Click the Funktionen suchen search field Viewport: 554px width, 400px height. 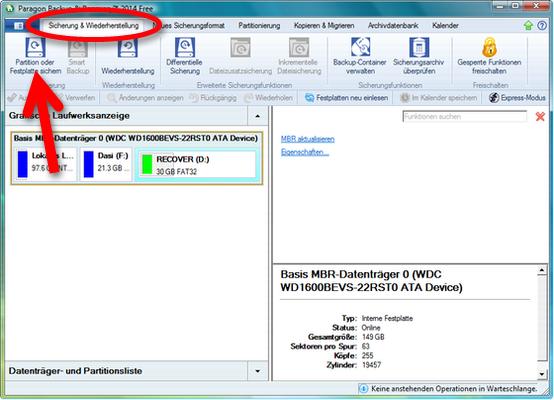click(x=465, y=117)
